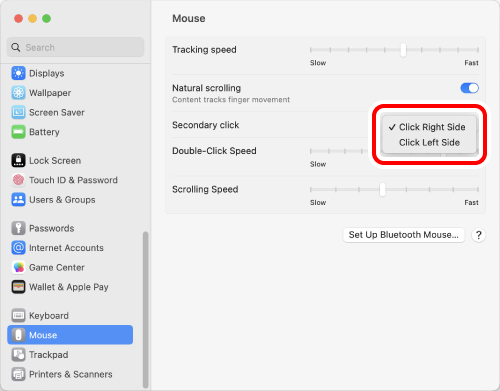This screenshot has height=391, width=500.
Task: Click Wallet & Apple Pay icon
Action: point(18,287)
